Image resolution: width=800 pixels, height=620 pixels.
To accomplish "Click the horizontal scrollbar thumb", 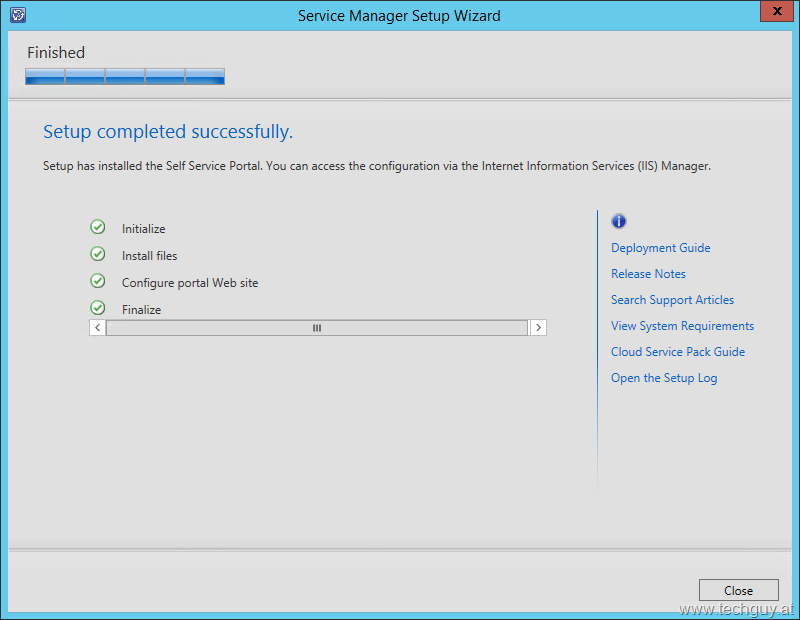I will point(317,328).
